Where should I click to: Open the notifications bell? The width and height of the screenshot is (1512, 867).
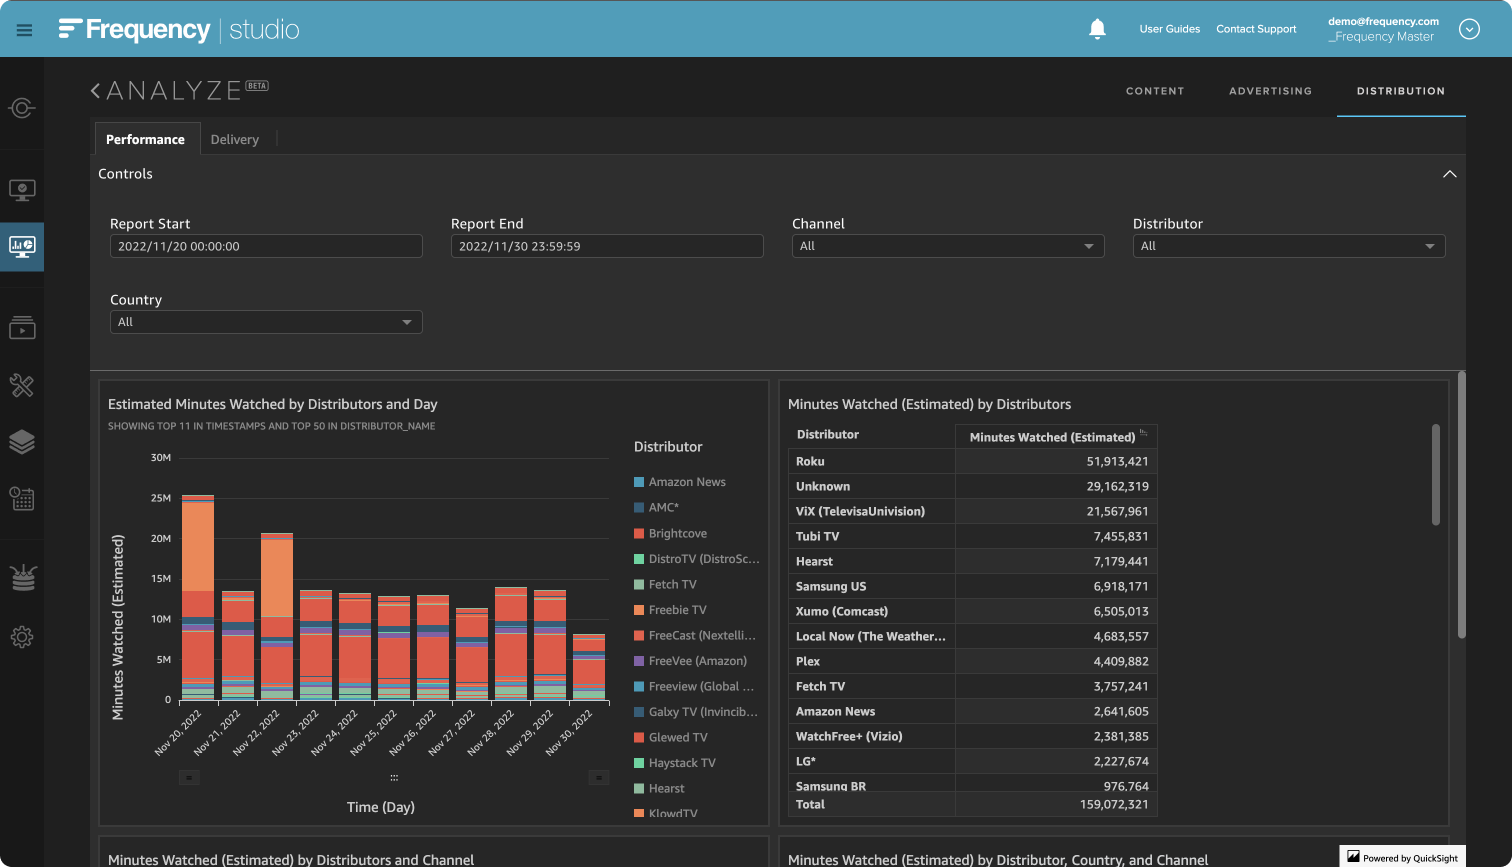click(1097, 29)
